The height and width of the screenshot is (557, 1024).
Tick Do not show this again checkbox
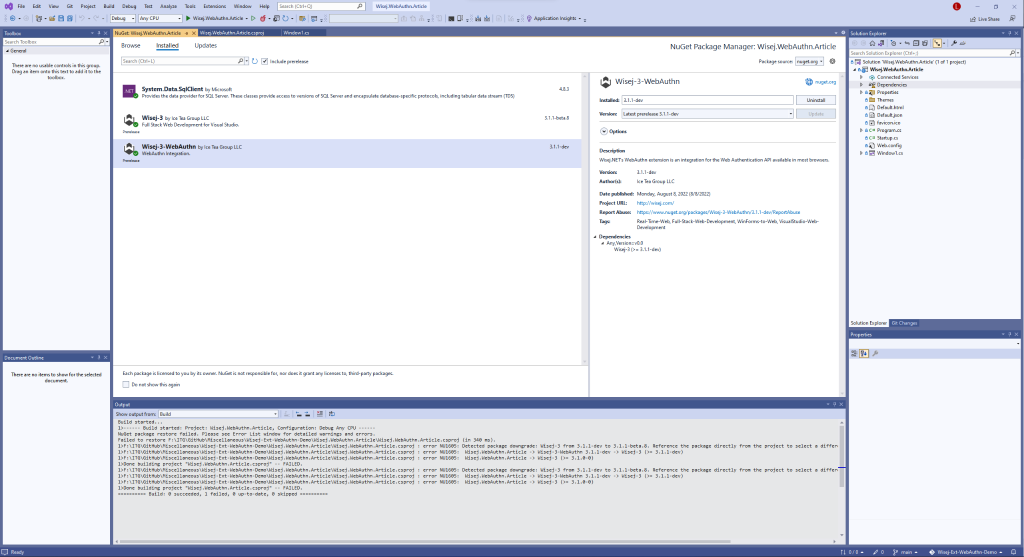[126, 385]
